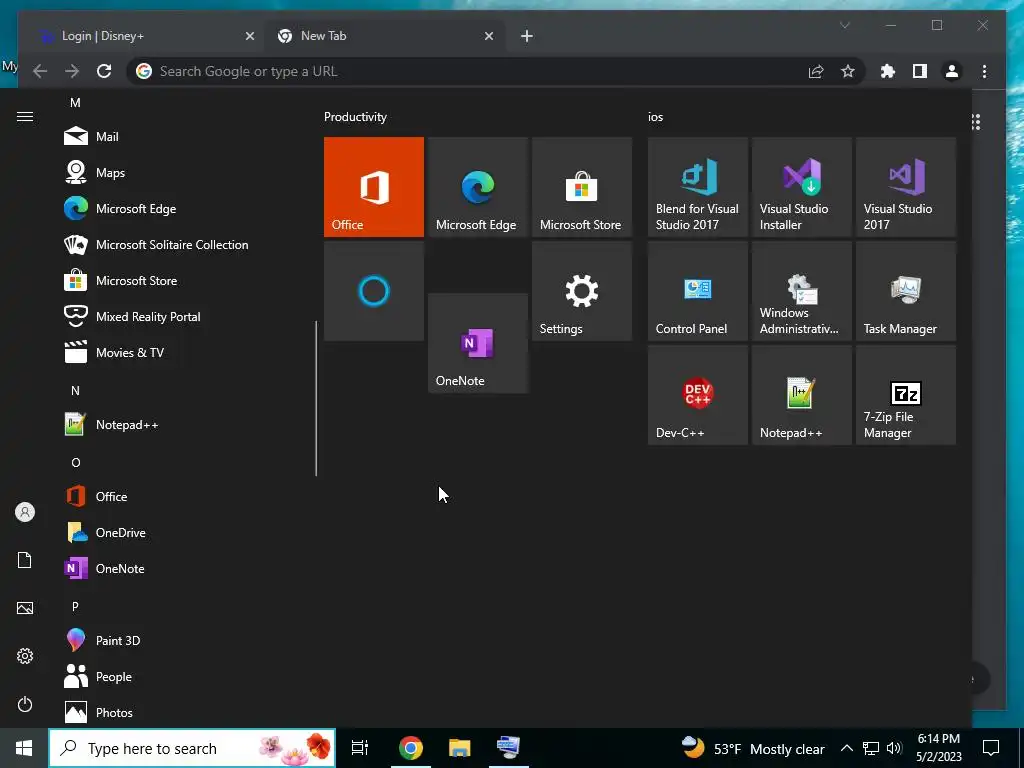Open Chrome three-dot menu
Screen dimensions: 1024x768
pyautogui.click(x=984, y=71)
